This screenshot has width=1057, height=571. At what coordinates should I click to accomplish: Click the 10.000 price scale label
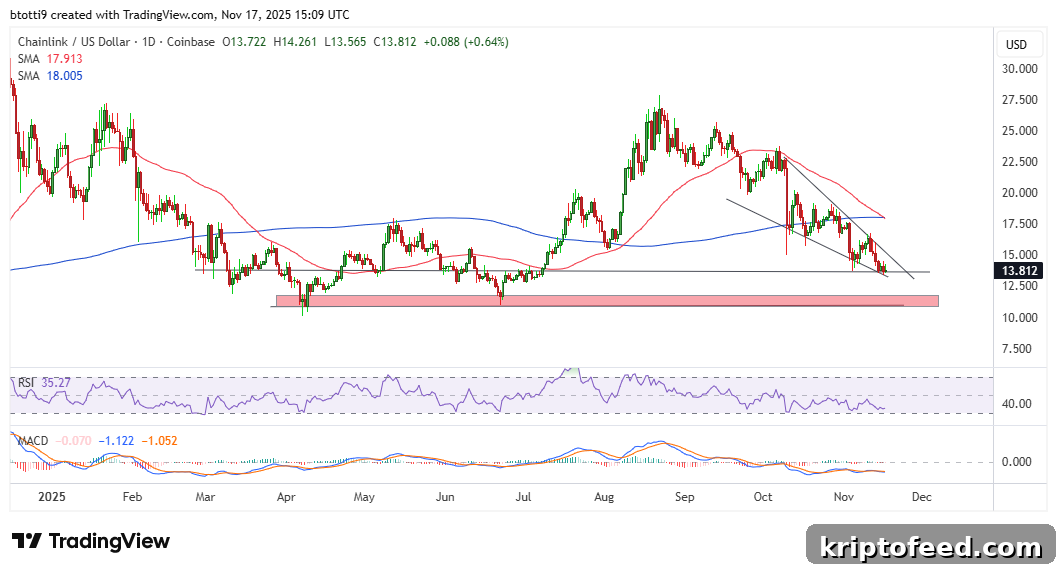[x=1020, y=318]
